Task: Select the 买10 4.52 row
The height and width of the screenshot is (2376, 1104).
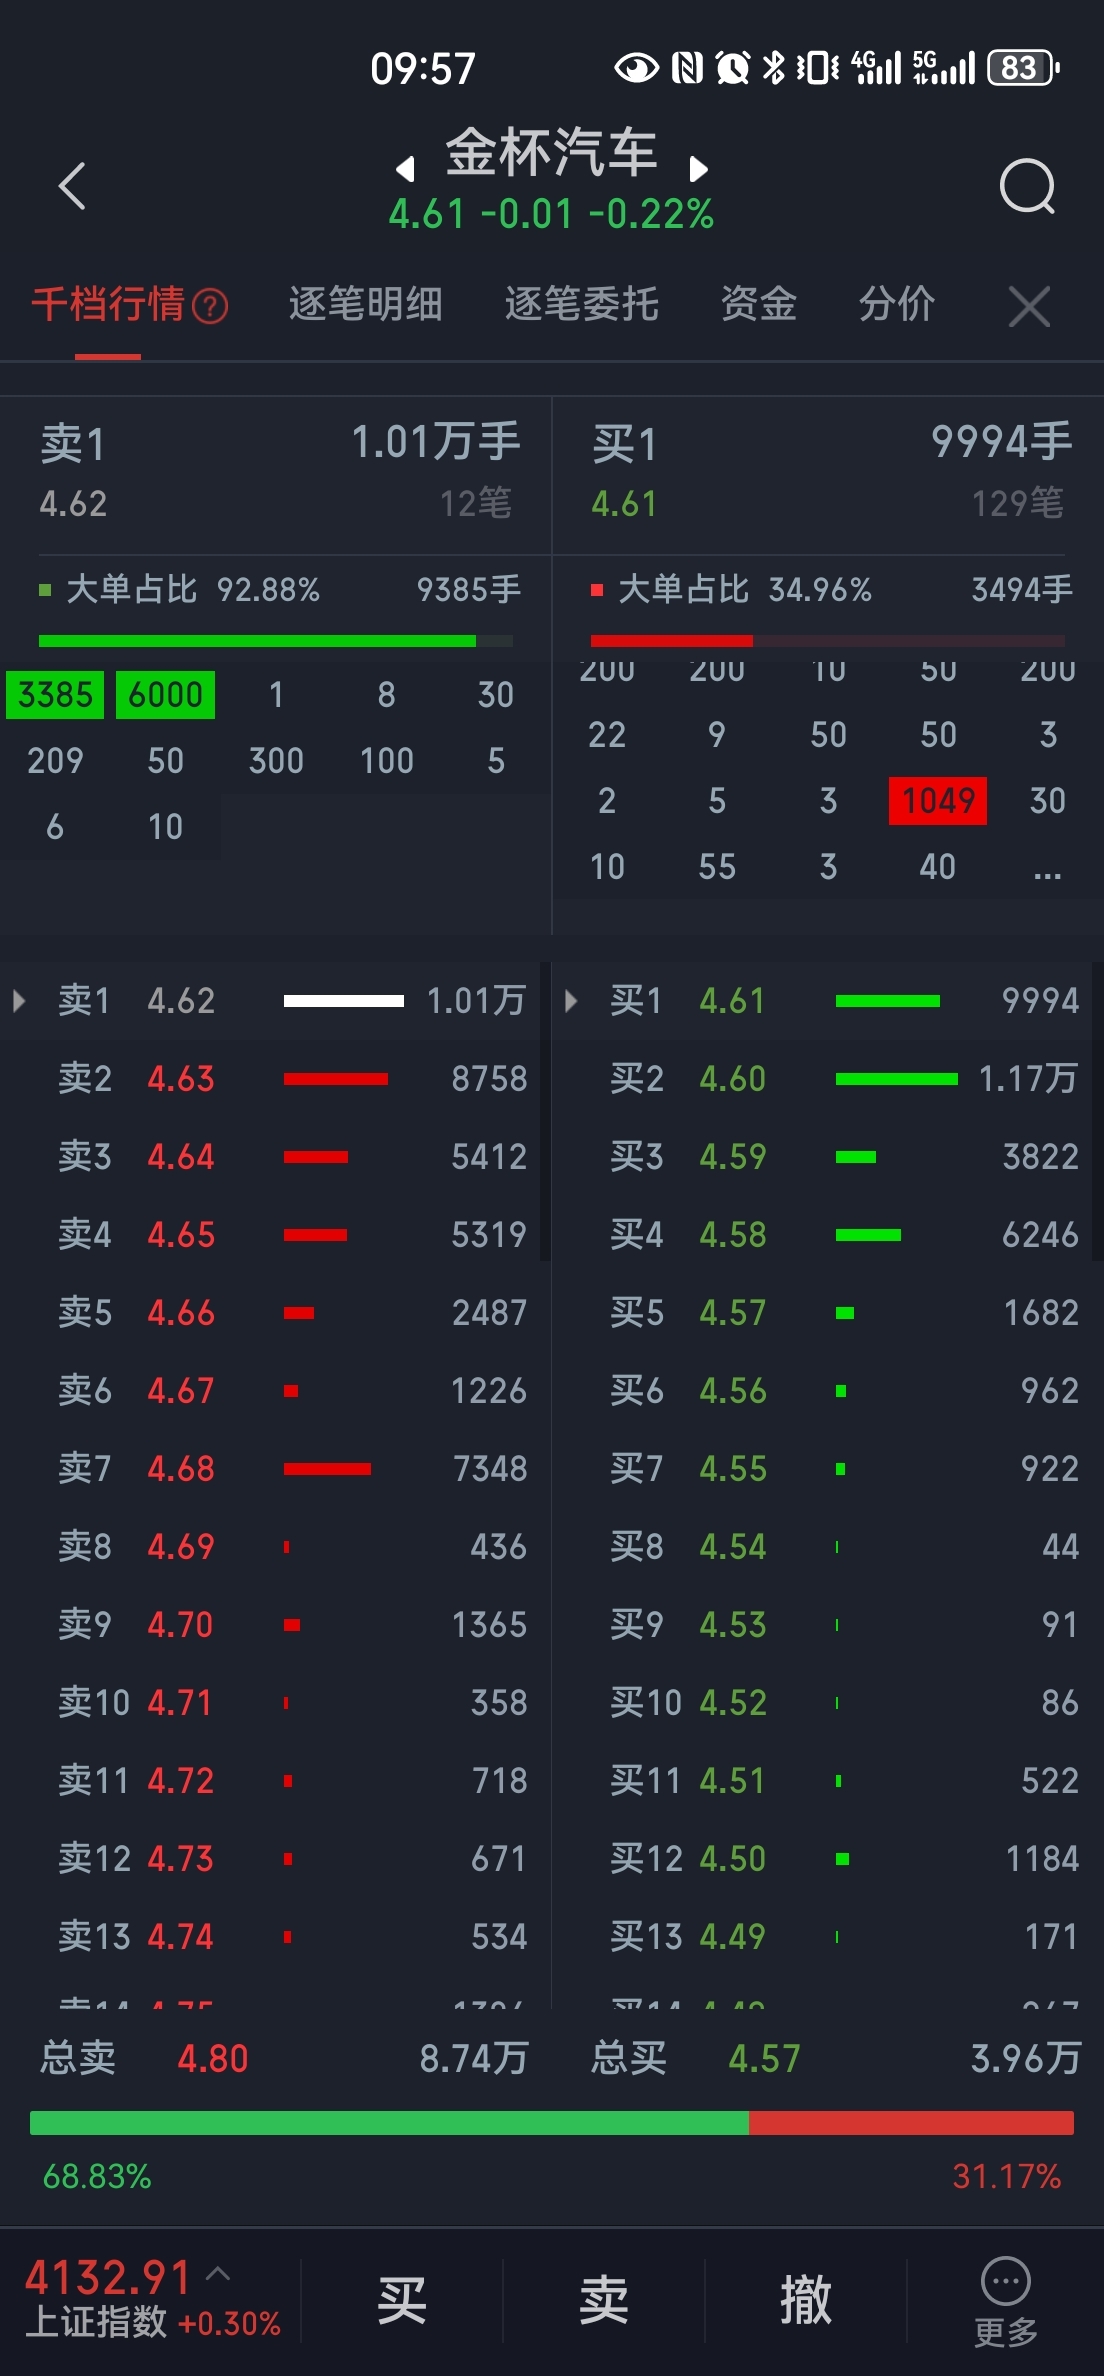Action: pyautogui.click(x=828, y=1703)
